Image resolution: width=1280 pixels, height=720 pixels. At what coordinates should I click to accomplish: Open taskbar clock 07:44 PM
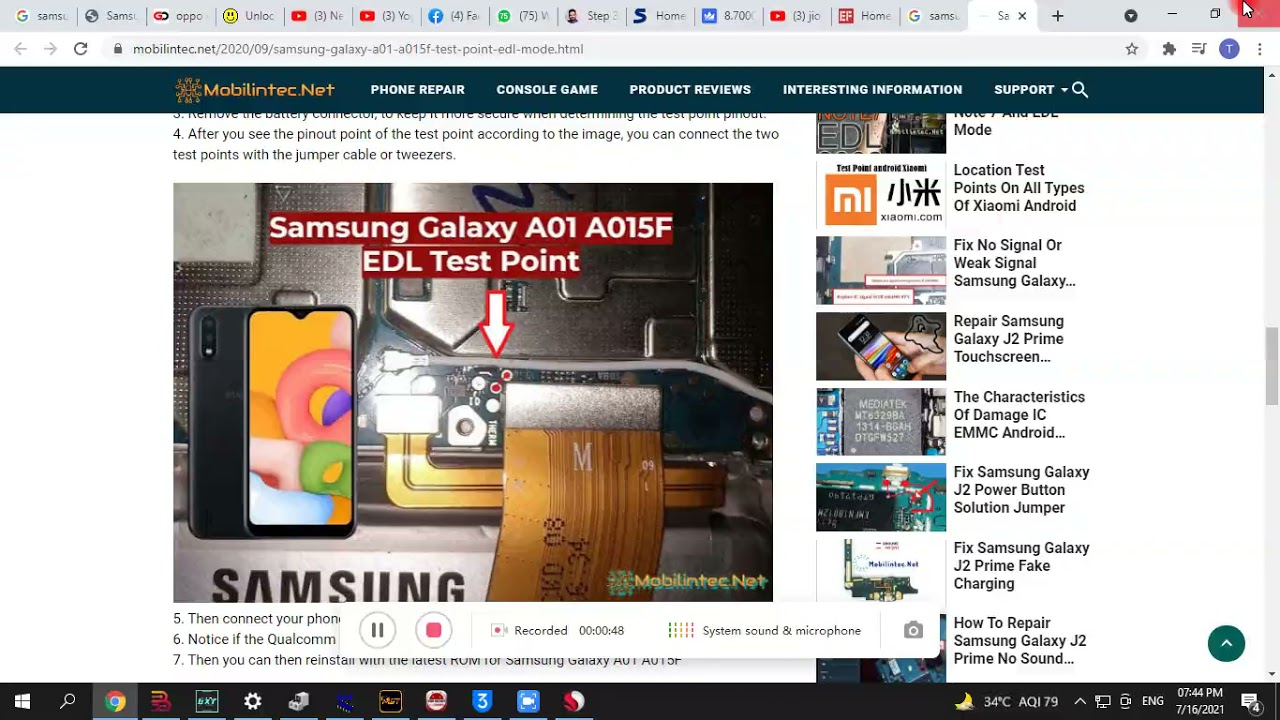(x=1200, y=701)
